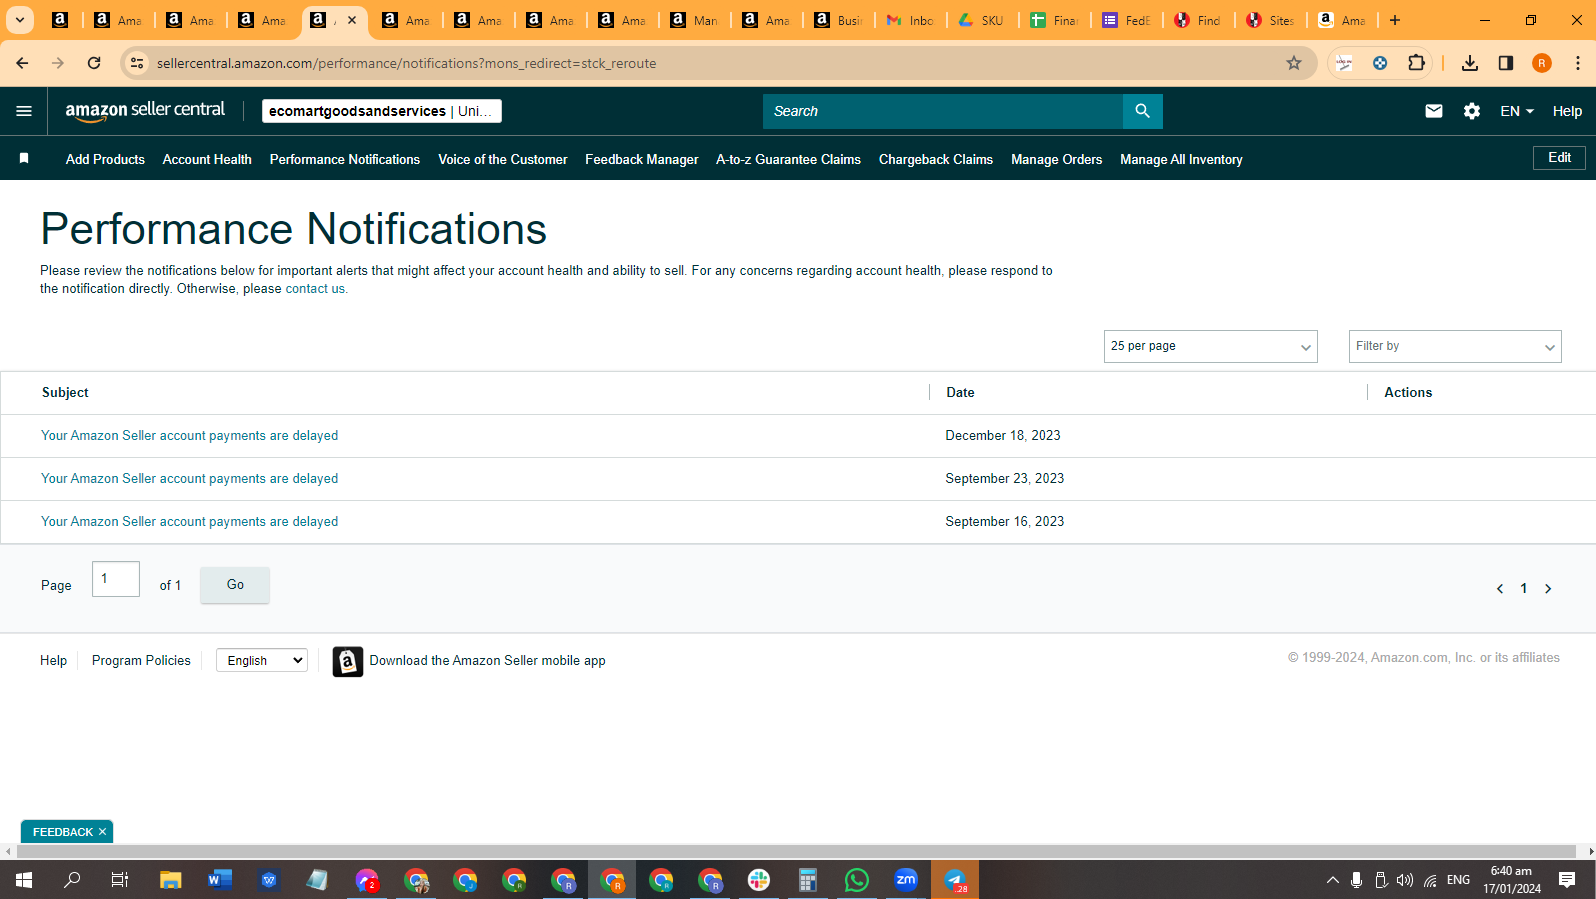Open Account Health menu item
1596x899 pixels.
pos(207,159)
